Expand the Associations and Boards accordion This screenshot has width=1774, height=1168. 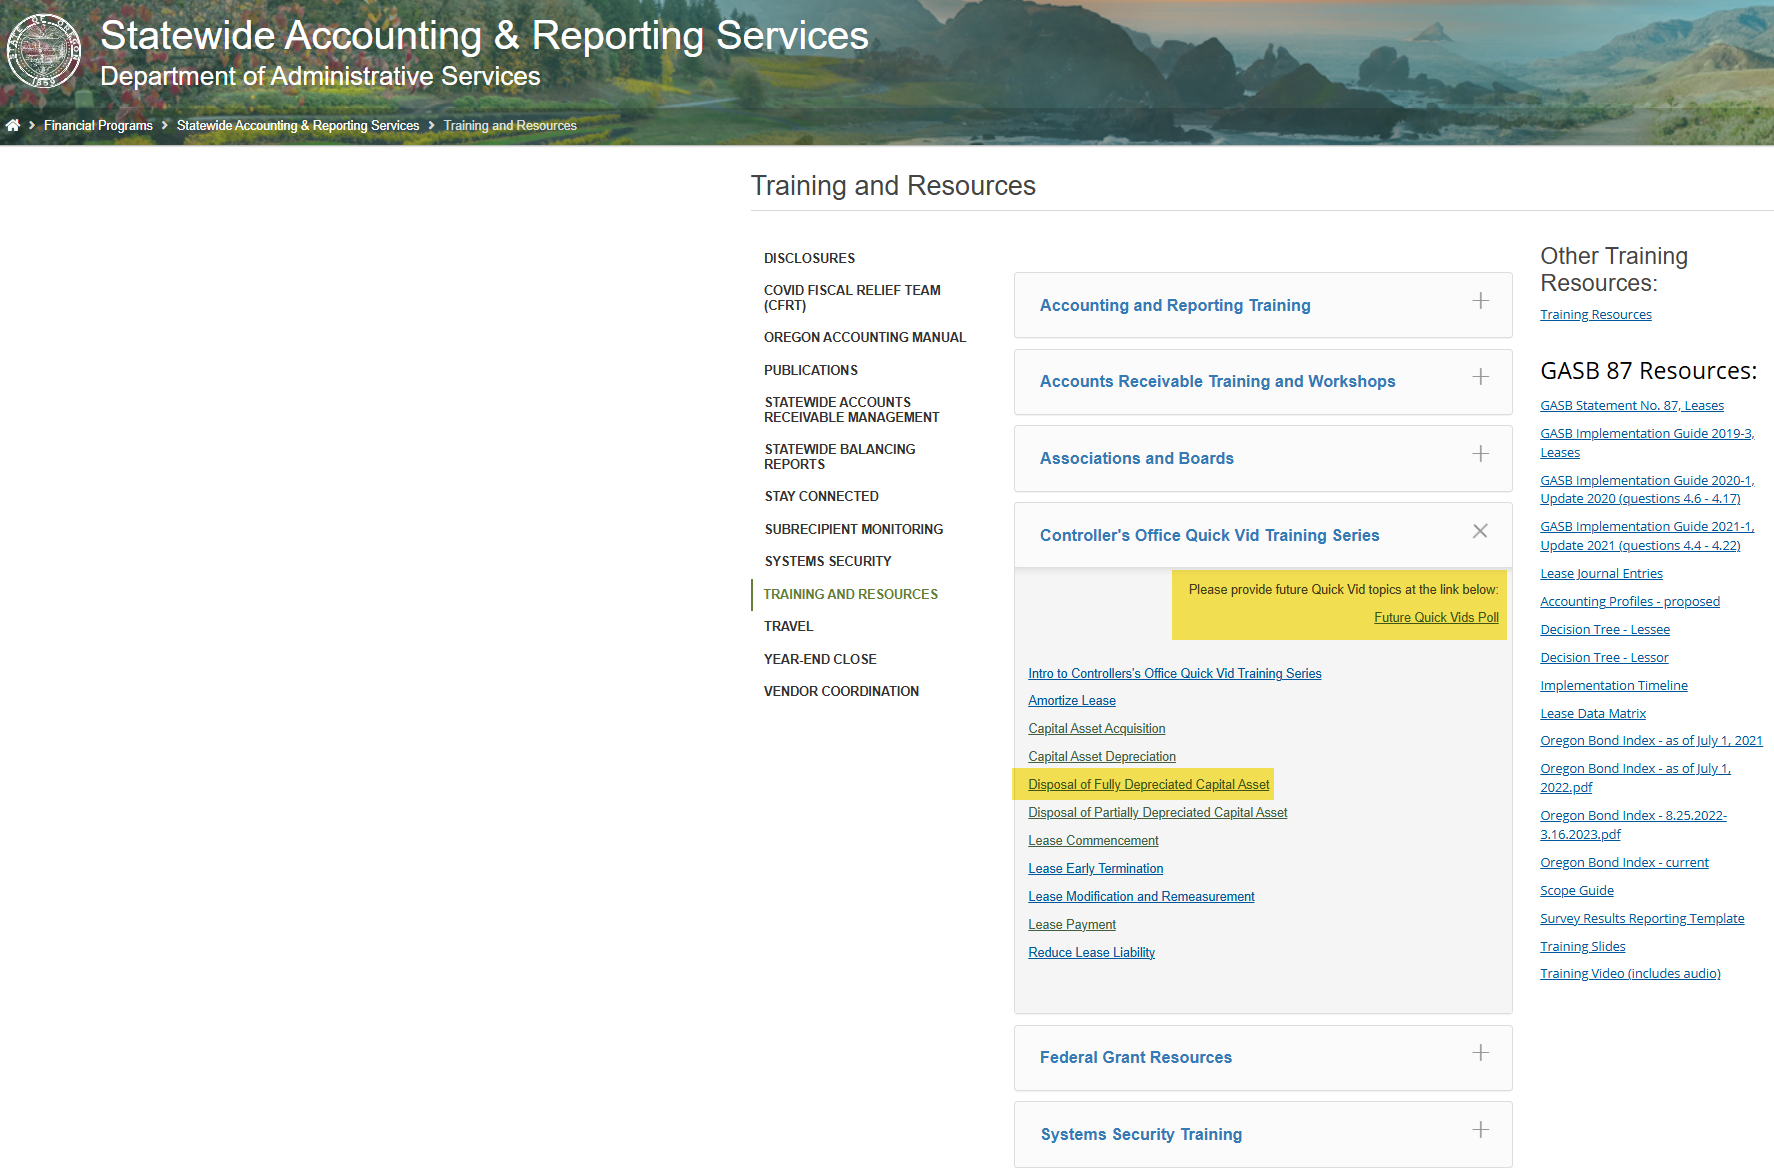1136,458
